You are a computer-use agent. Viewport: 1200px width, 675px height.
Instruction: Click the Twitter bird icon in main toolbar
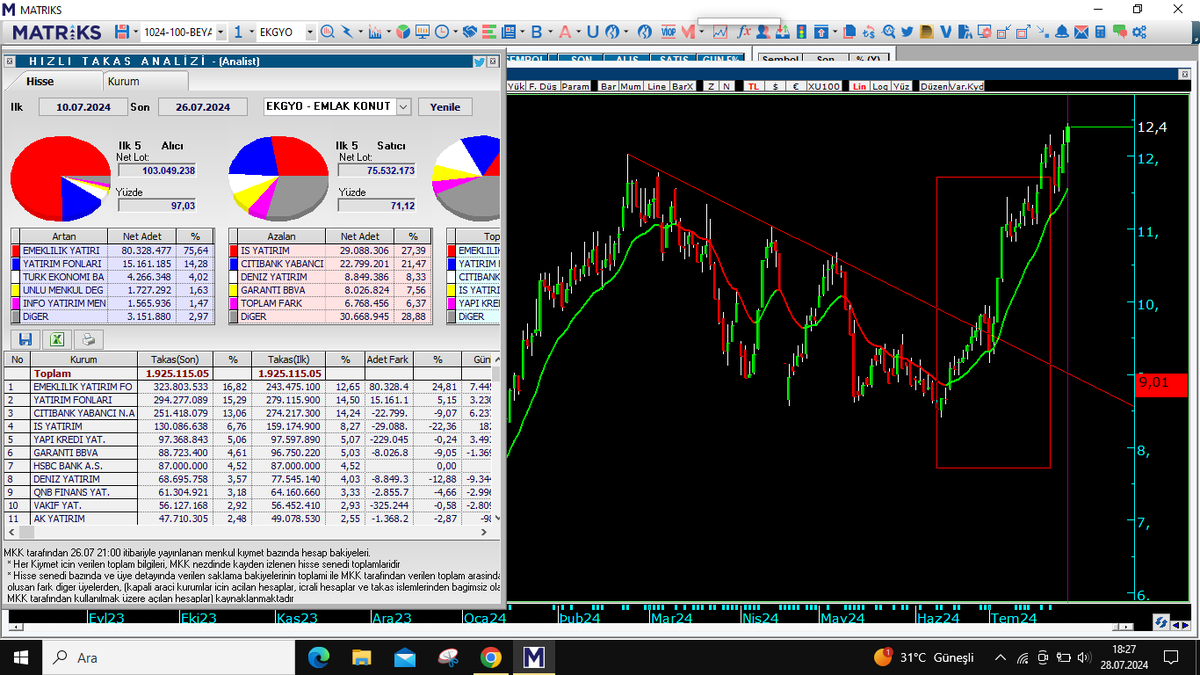click(907, 32)
